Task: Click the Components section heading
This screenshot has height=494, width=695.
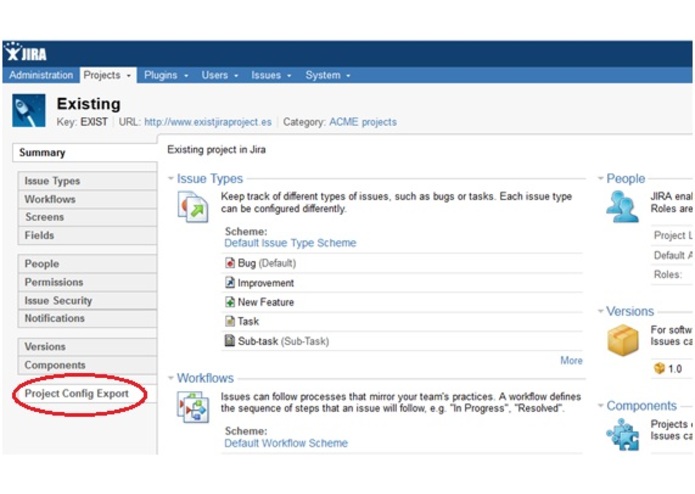Action: [x=641, y=405]
